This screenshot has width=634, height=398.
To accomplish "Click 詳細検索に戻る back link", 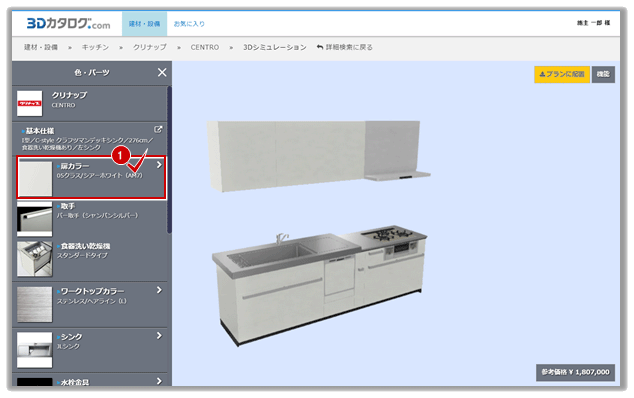I will pyautogui.click(x=344, y=47).
